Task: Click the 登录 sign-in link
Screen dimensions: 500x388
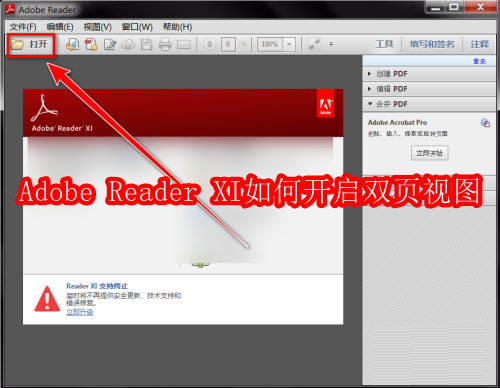Action: pyautogui.click(x=479, y=61)
